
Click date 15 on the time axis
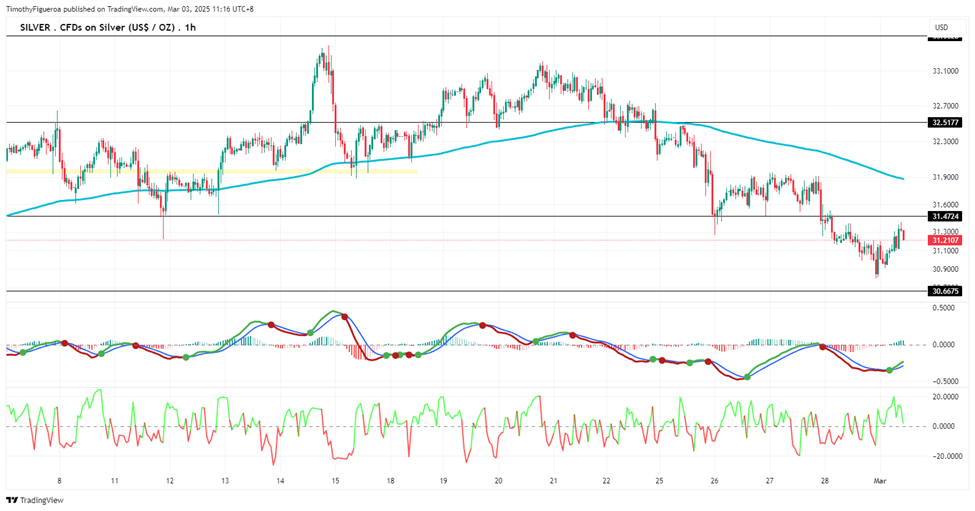click(336, 481)
